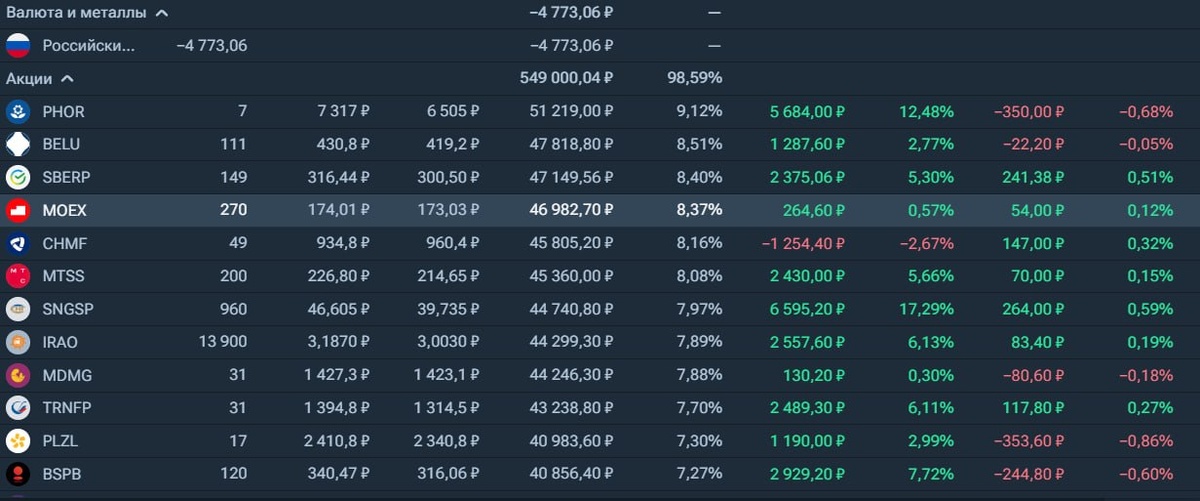Click the SBERP green logo icon
The height and width of the screenshot is (501, 1200).
[x=18, y=178]
